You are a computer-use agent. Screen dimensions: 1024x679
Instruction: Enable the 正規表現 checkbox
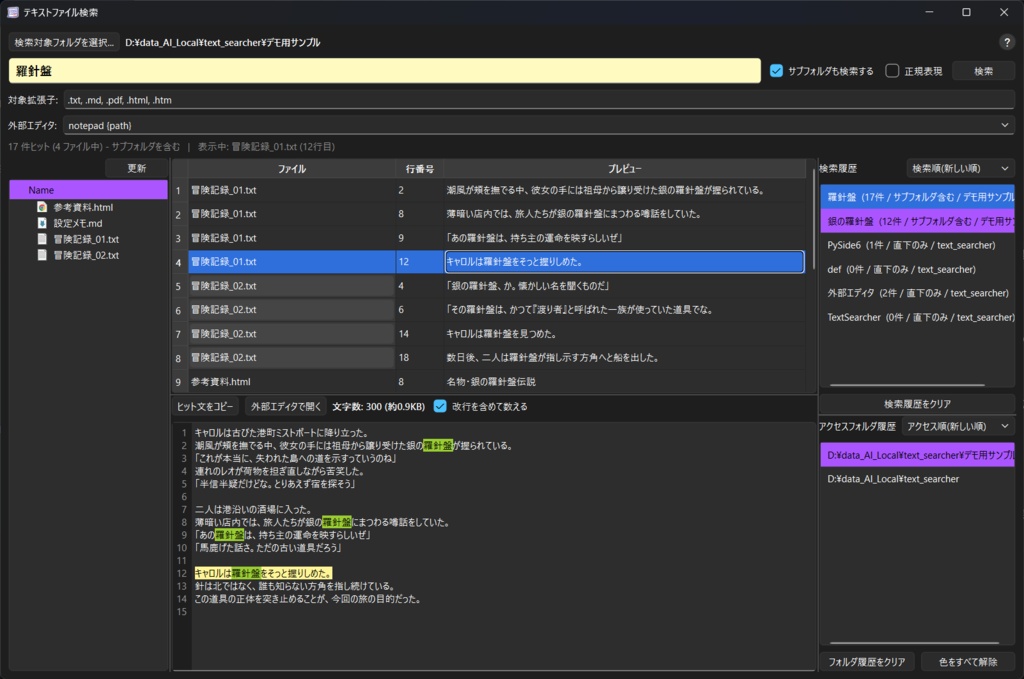(x=892, y=71)
